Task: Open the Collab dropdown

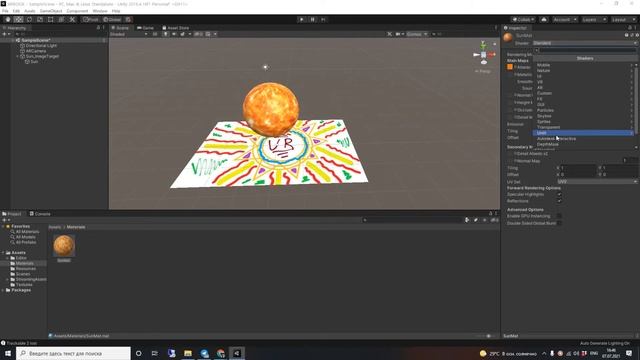Action: coord(523,19)
